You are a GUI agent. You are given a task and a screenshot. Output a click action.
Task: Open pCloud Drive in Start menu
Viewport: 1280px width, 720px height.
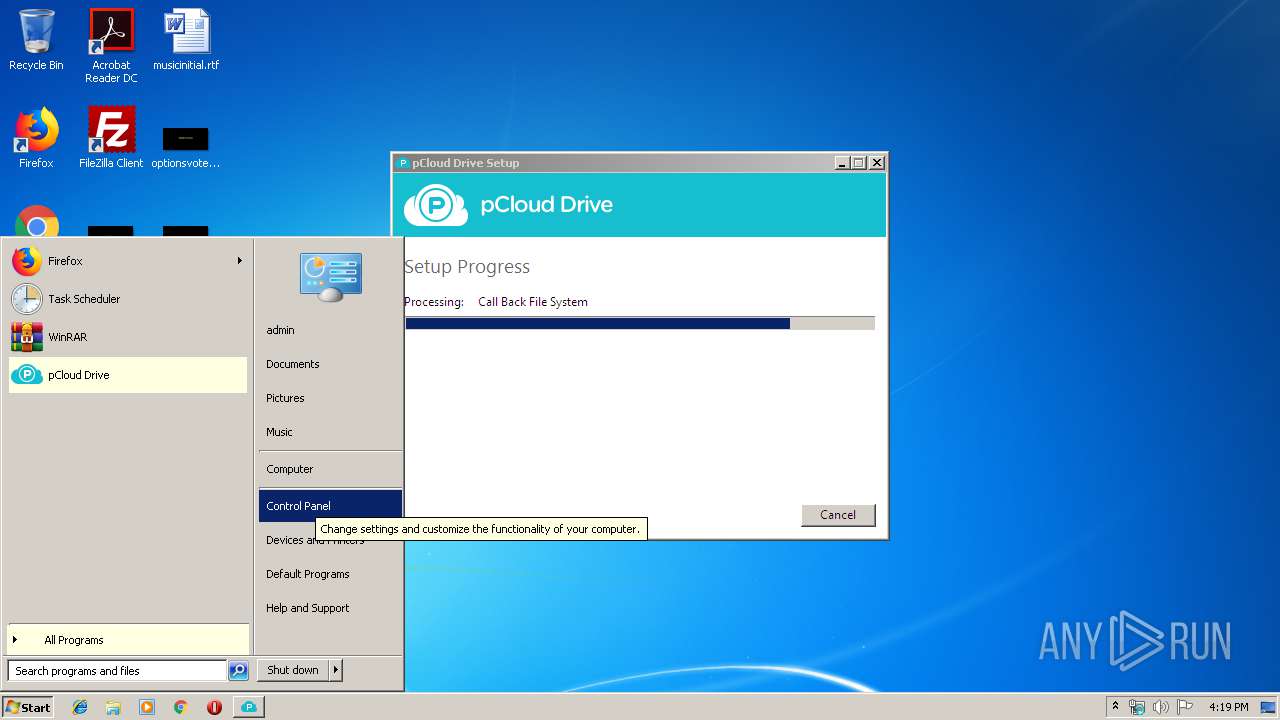pos(128,375)
